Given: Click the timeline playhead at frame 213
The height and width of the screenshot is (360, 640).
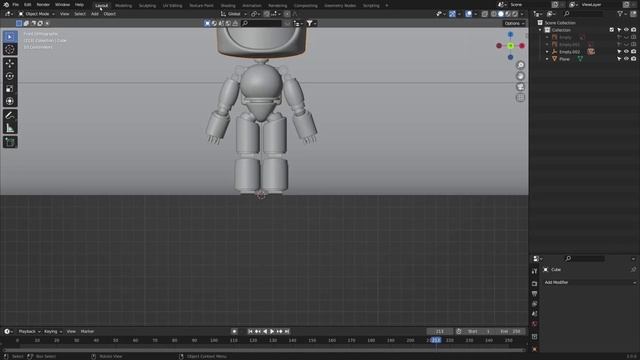Looking at the screenshot, I should point(436,340).
